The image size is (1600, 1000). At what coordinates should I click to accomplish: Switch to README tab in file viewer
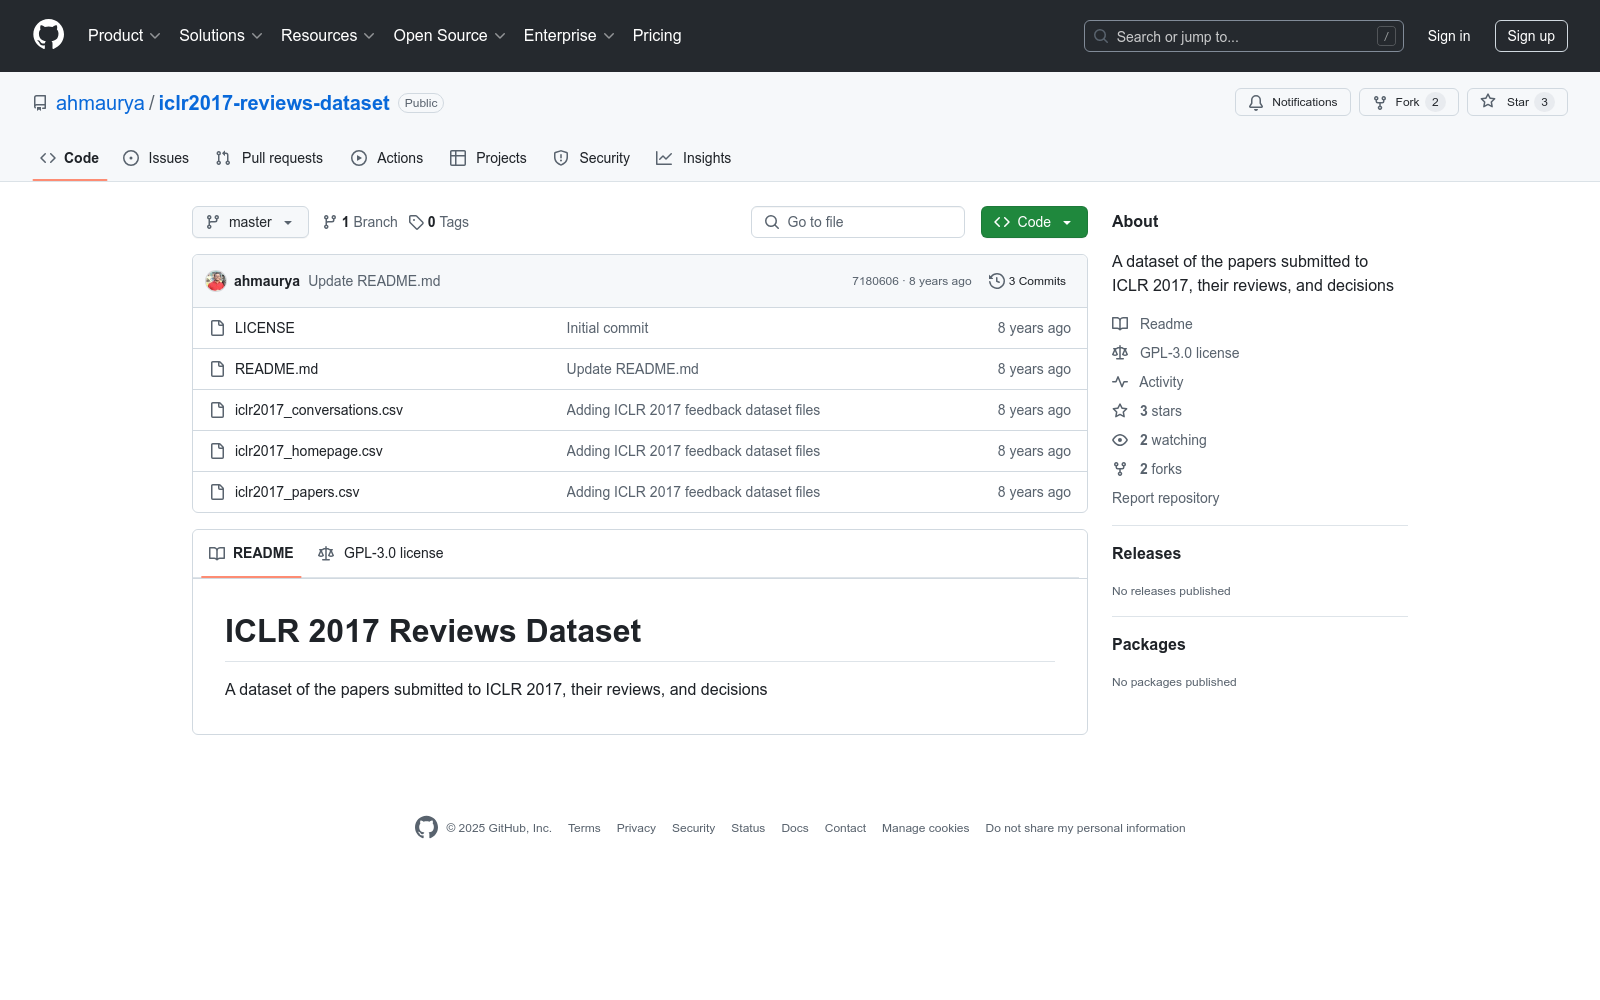tap(251, 553)
